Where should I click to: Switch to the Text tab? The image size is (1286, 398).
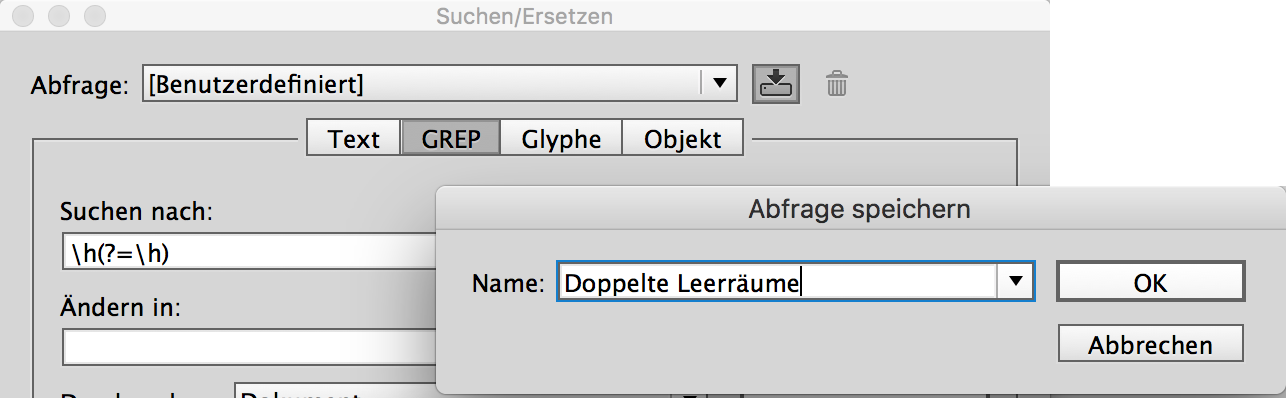point(354,138)
